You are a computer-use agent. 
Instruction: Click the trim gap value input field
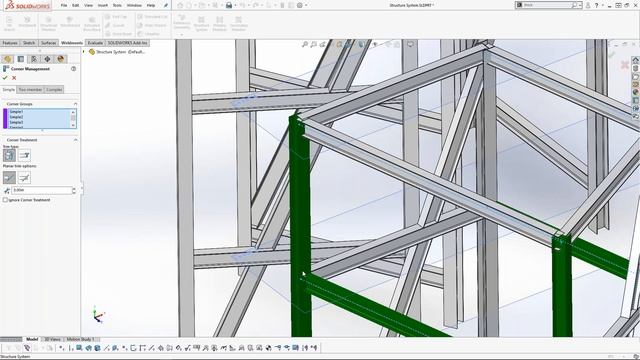point(41,190)
